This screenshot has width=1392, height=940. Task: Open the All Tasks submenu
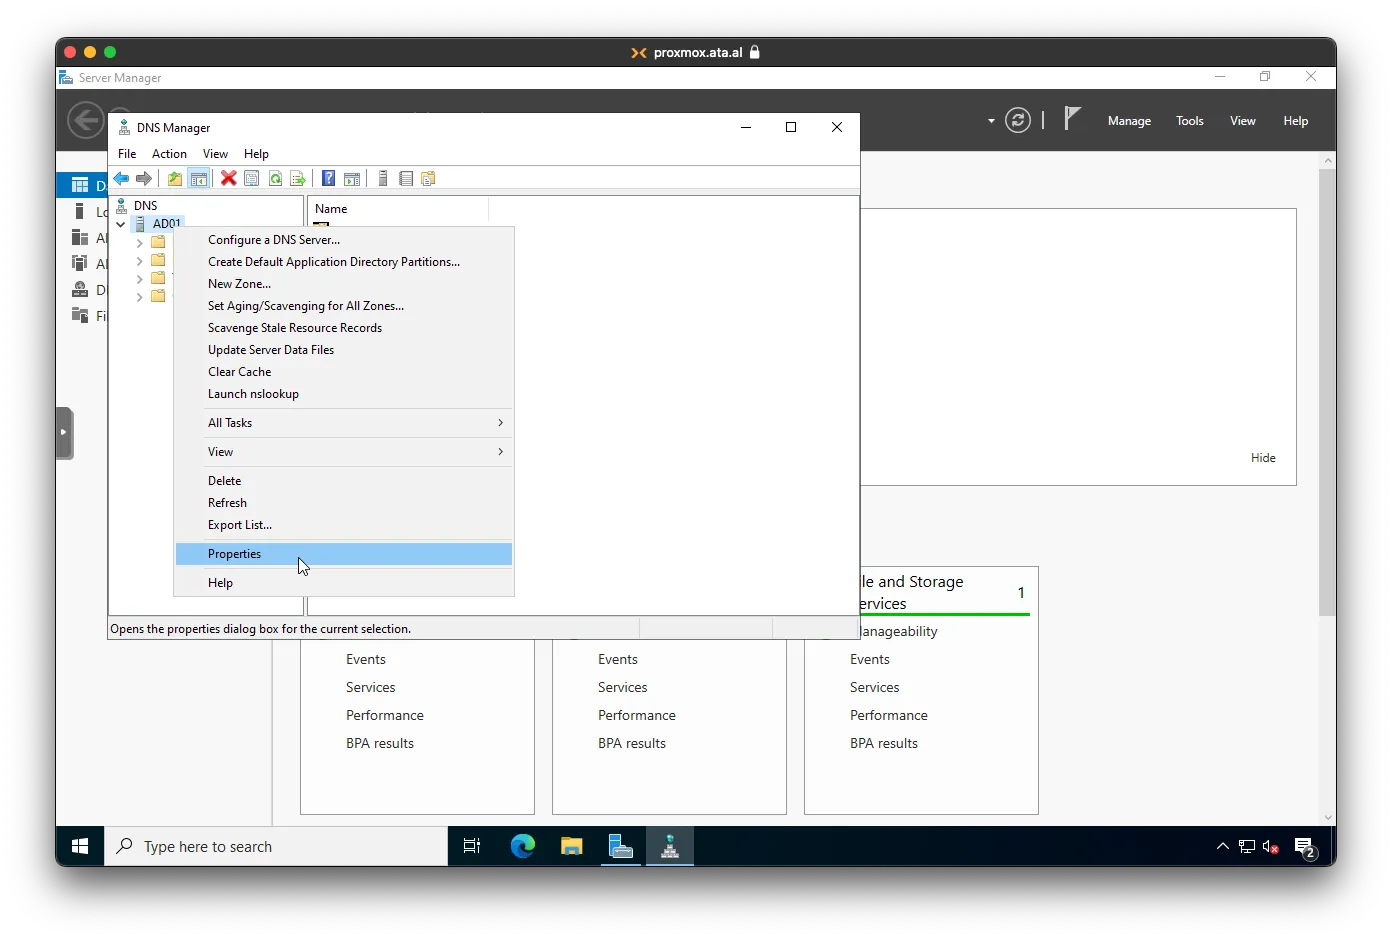point(344,423)
